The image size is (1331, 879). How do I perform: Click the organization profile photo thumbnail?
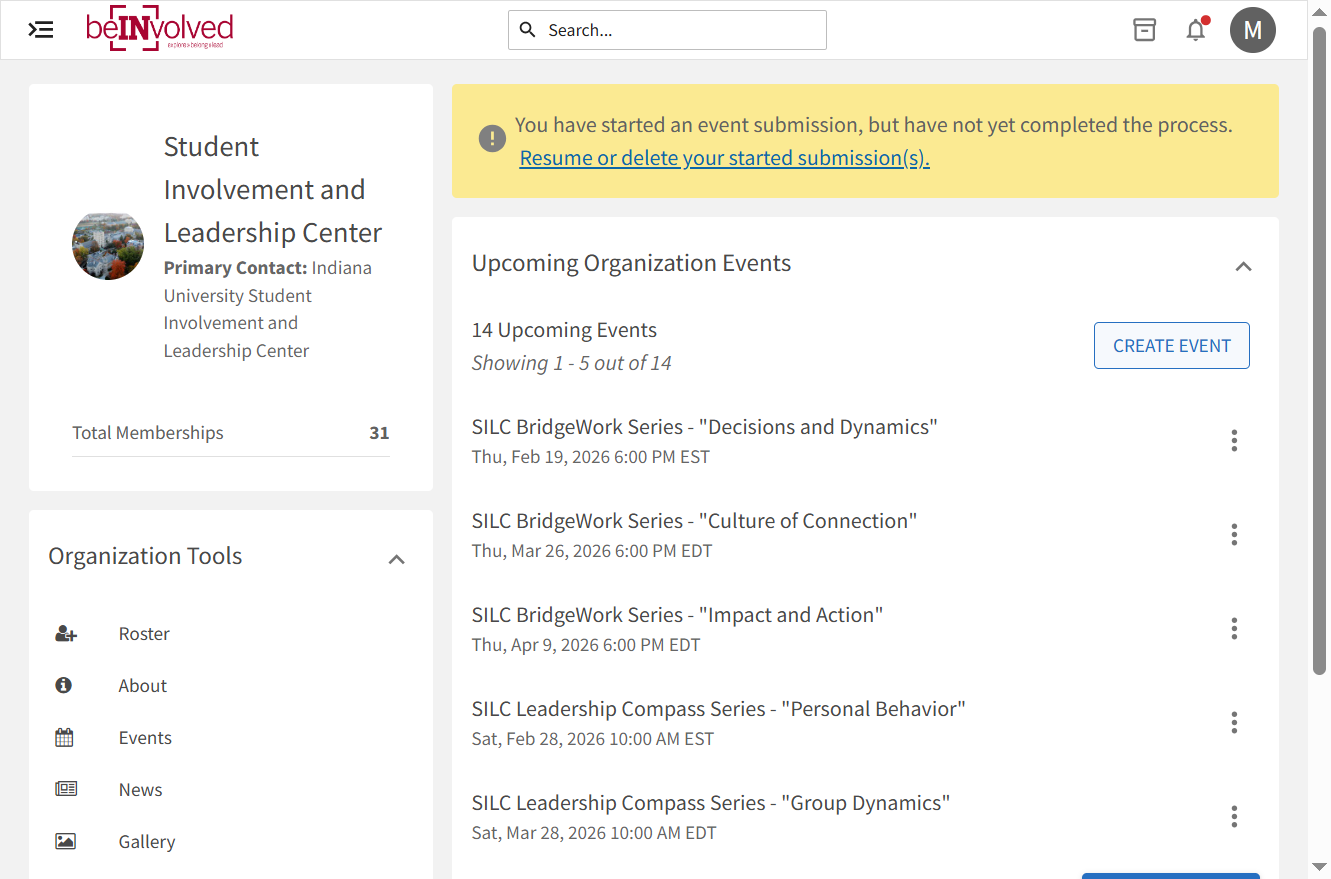pyautogui.click(x=108, y=246)
